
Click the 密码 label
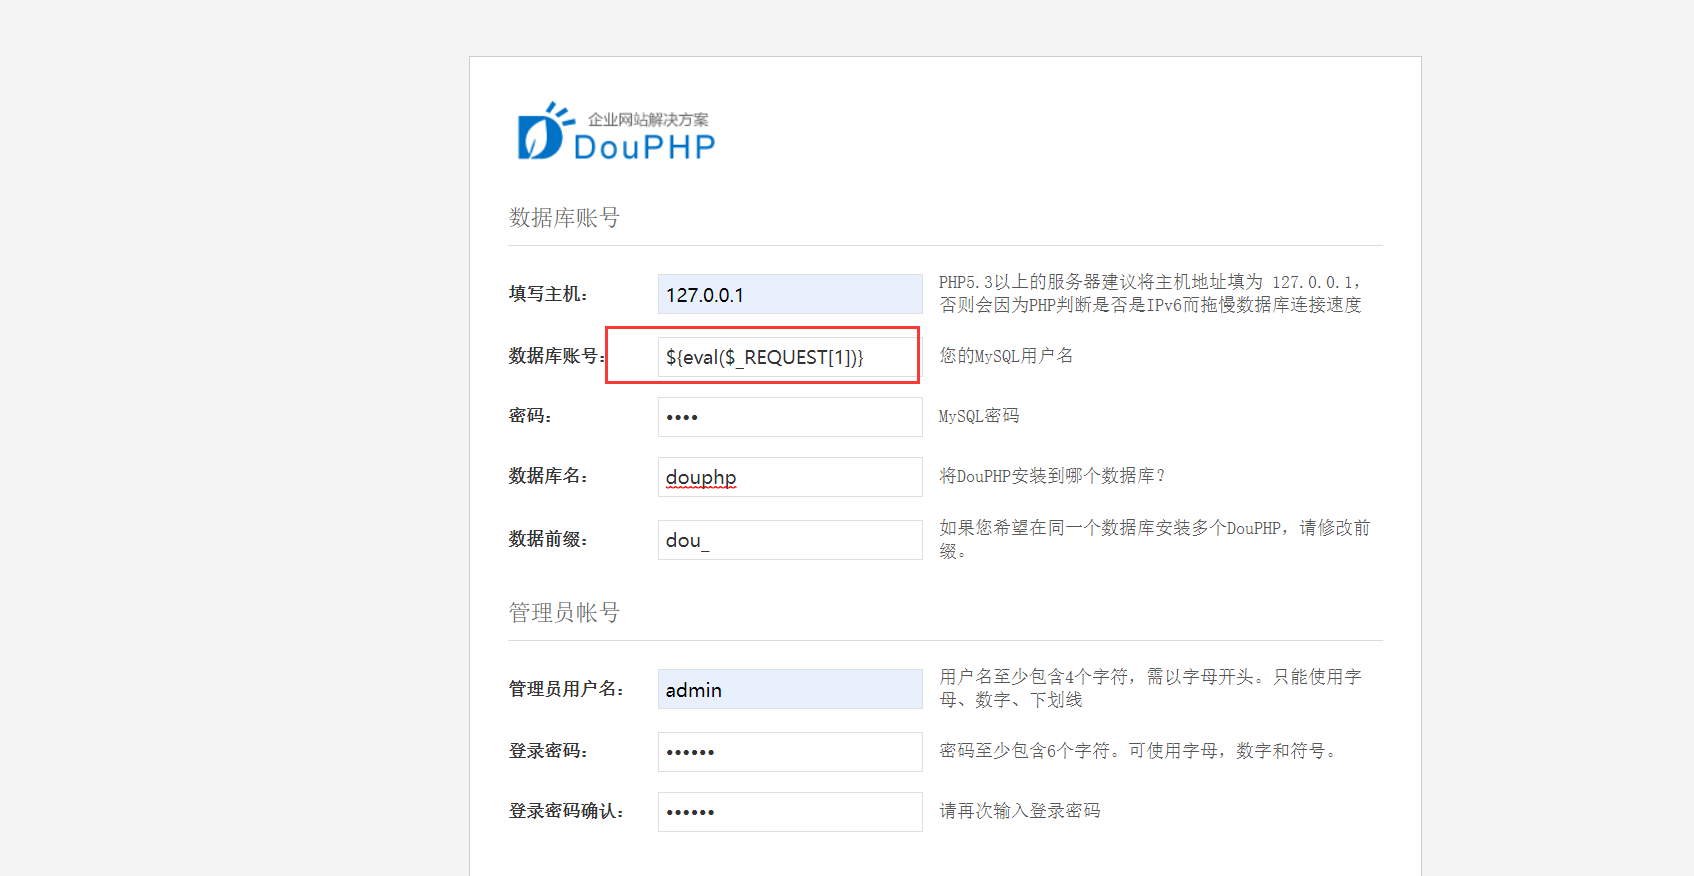coord(530,416)
